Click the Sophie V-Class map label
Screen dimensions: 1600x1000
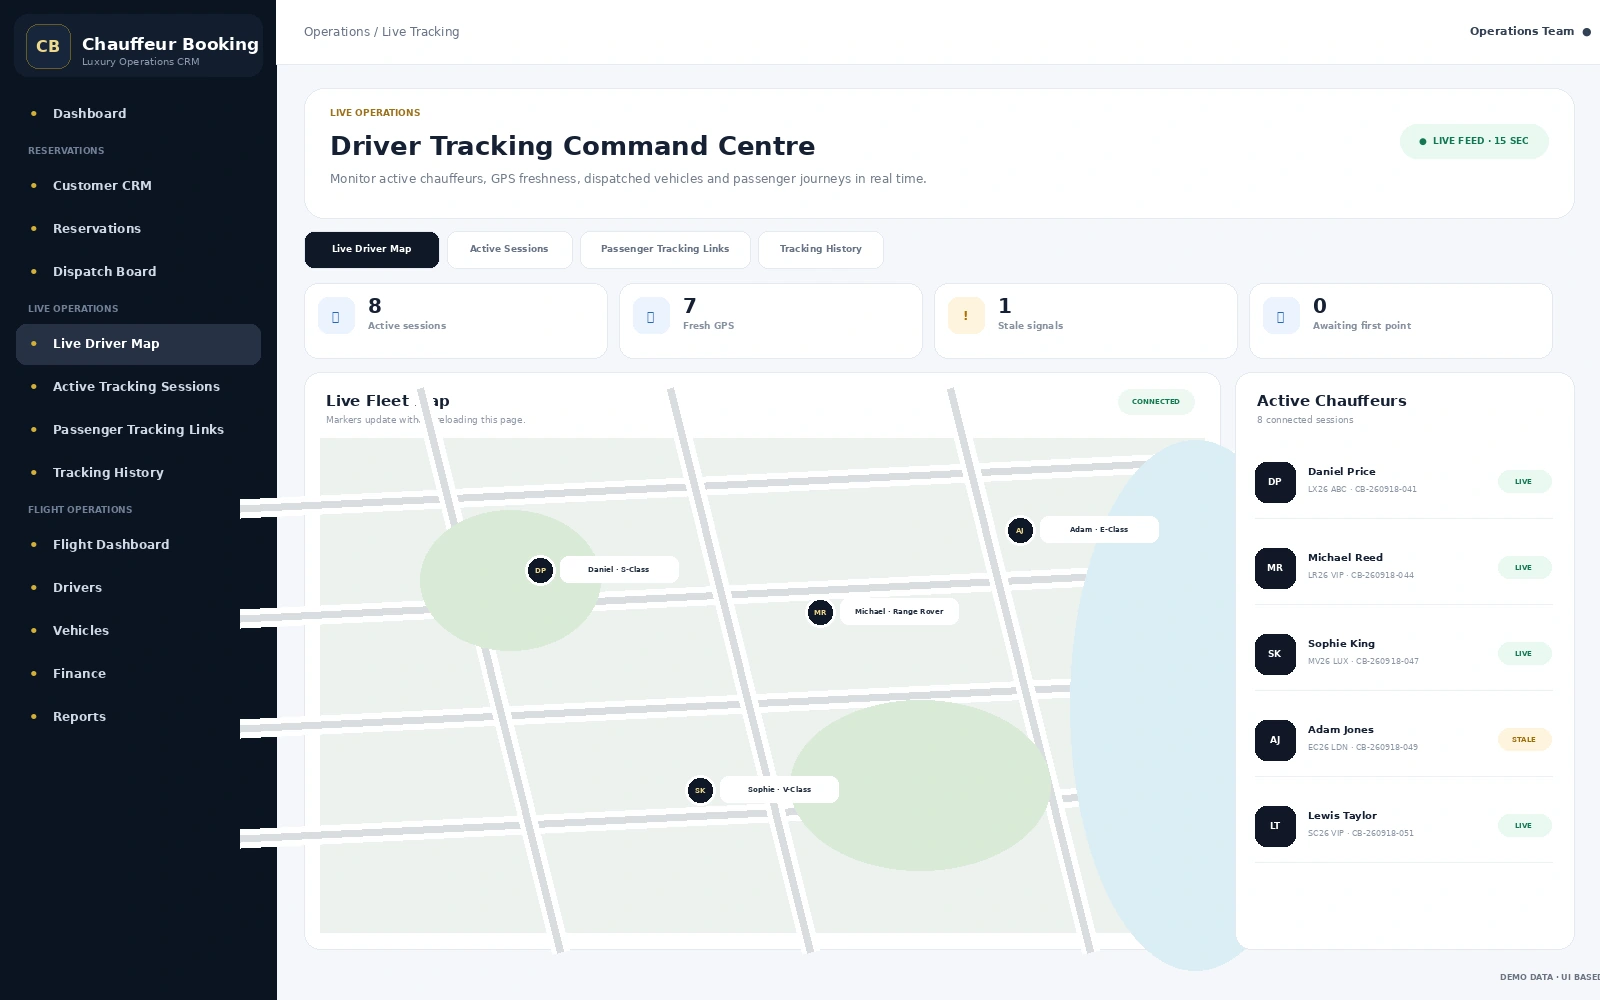779,790
